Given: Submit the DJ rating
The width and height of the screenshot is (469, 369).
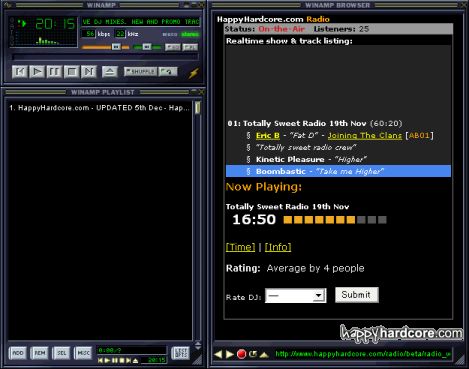Looking at the screenshot, I should pyautogui.click(x=356, y=295).
